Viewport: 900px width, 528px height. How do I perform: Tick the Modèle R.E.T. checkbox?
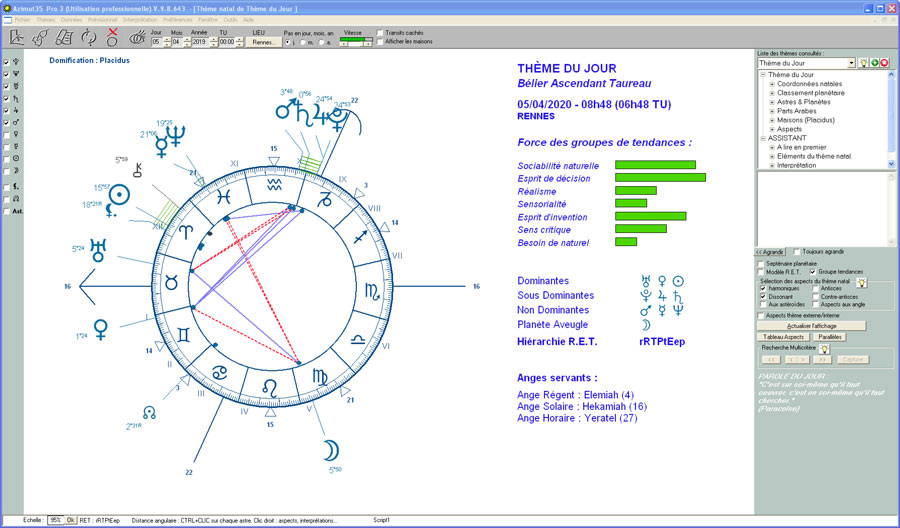coord(761,272)
